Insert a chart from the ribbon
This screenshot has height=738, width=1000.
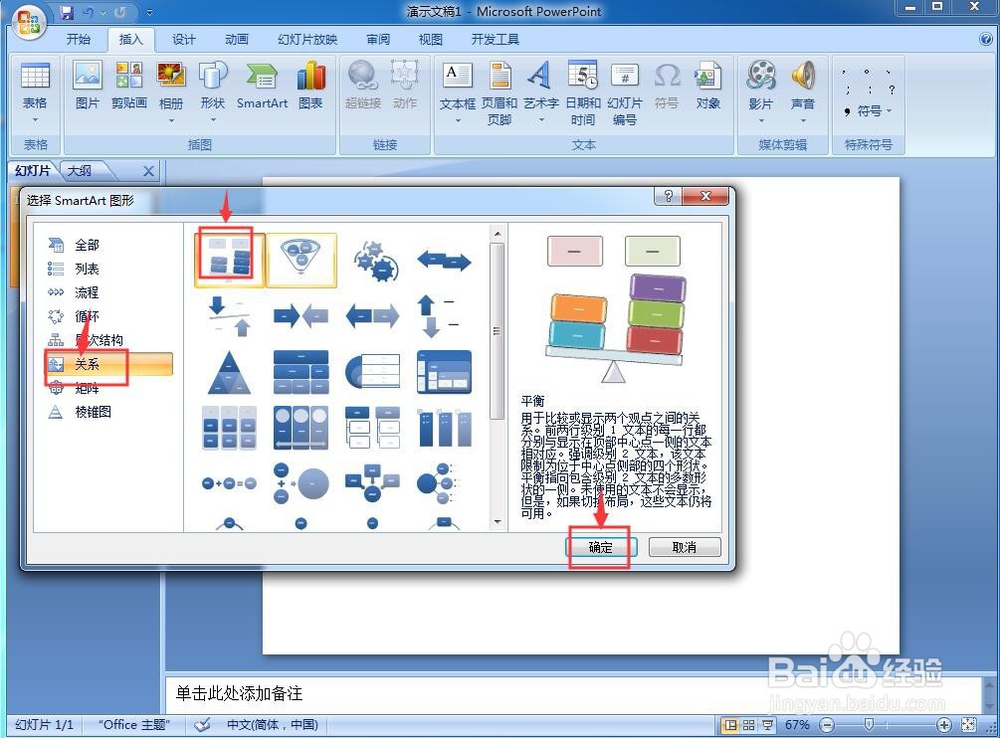pyautogui.click(x=311, y=86)
